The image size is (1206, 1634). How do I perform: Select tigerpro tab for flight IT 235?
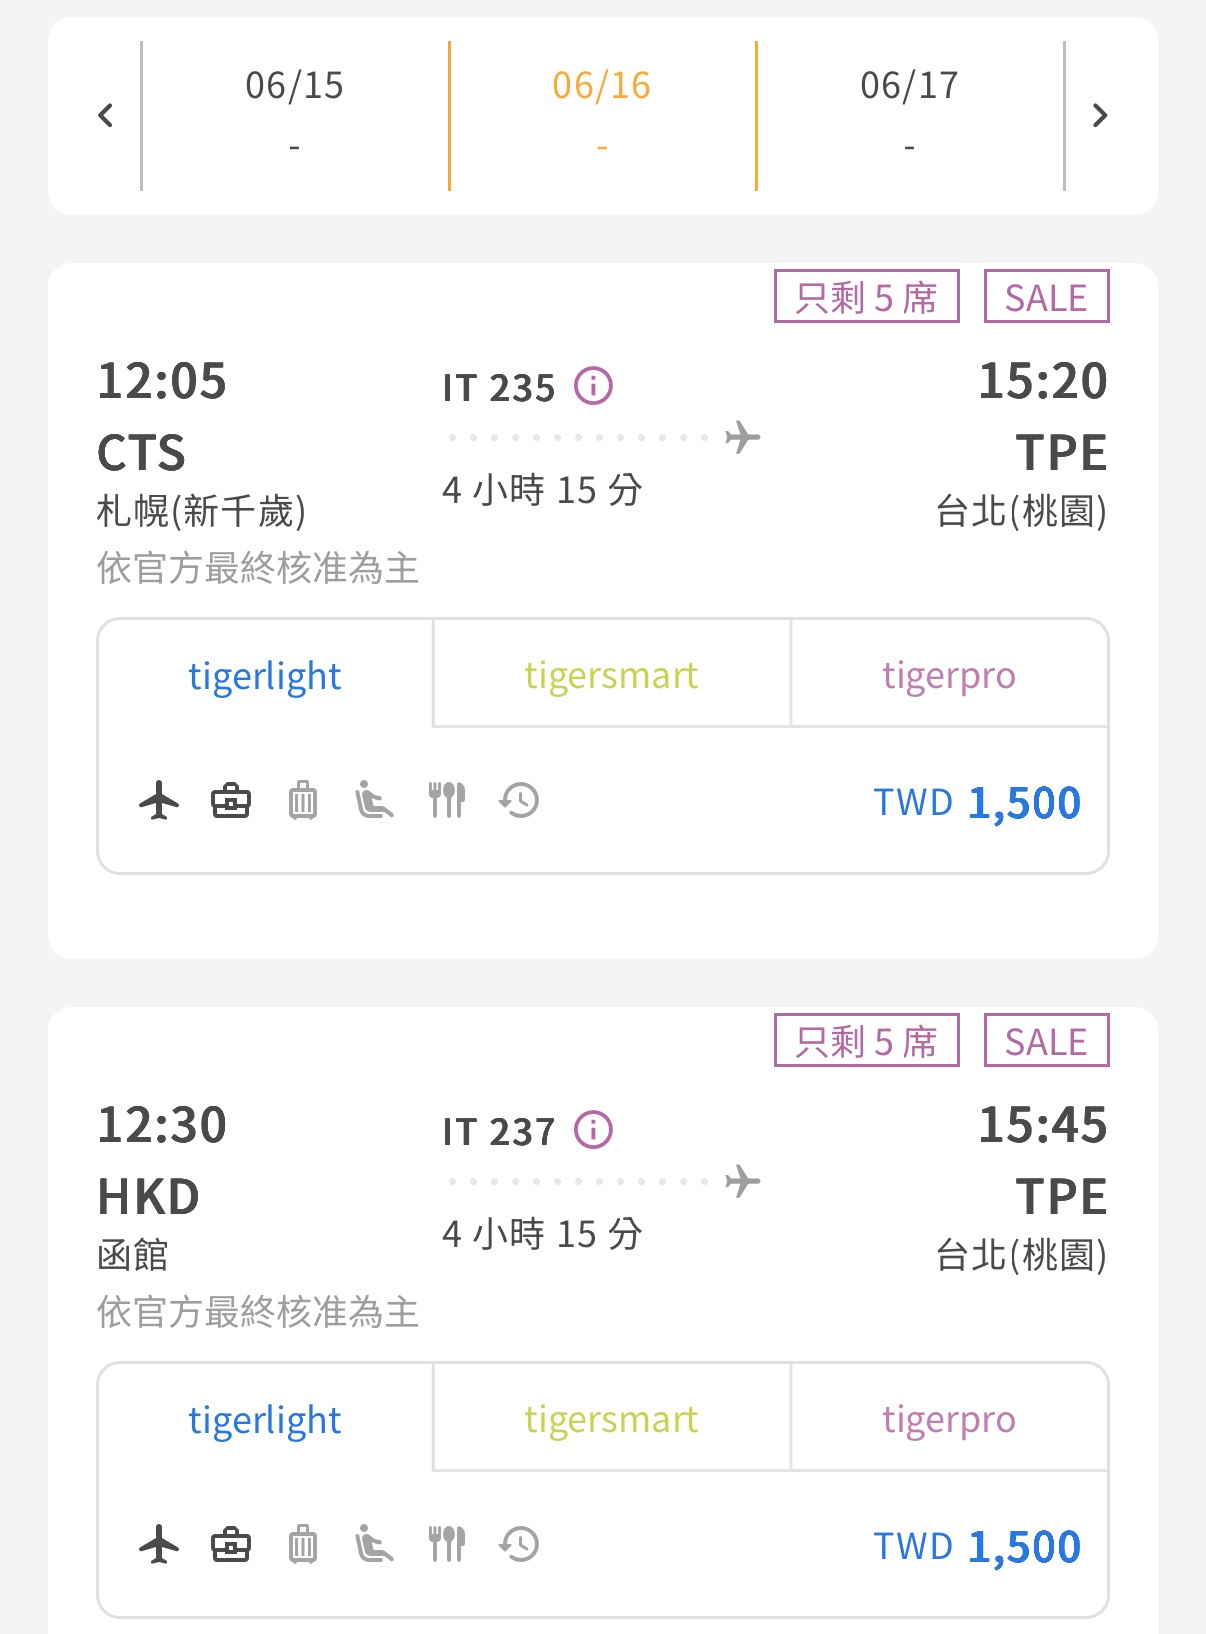click(x=948, y=676)
